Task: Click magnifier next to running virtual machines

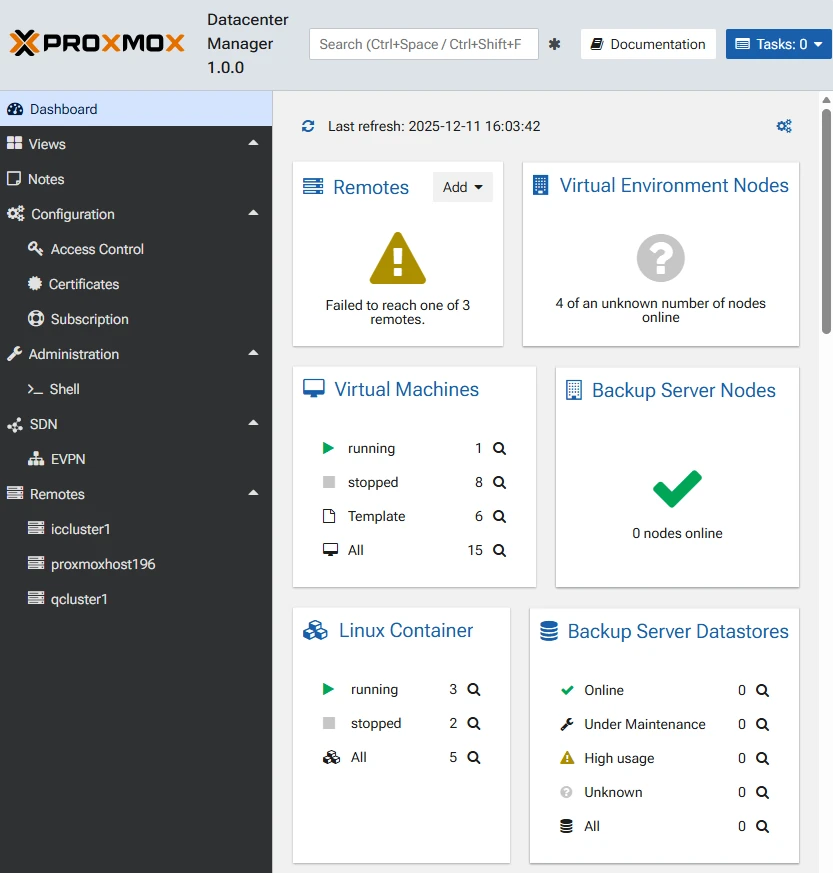Action: pos(499,449)
